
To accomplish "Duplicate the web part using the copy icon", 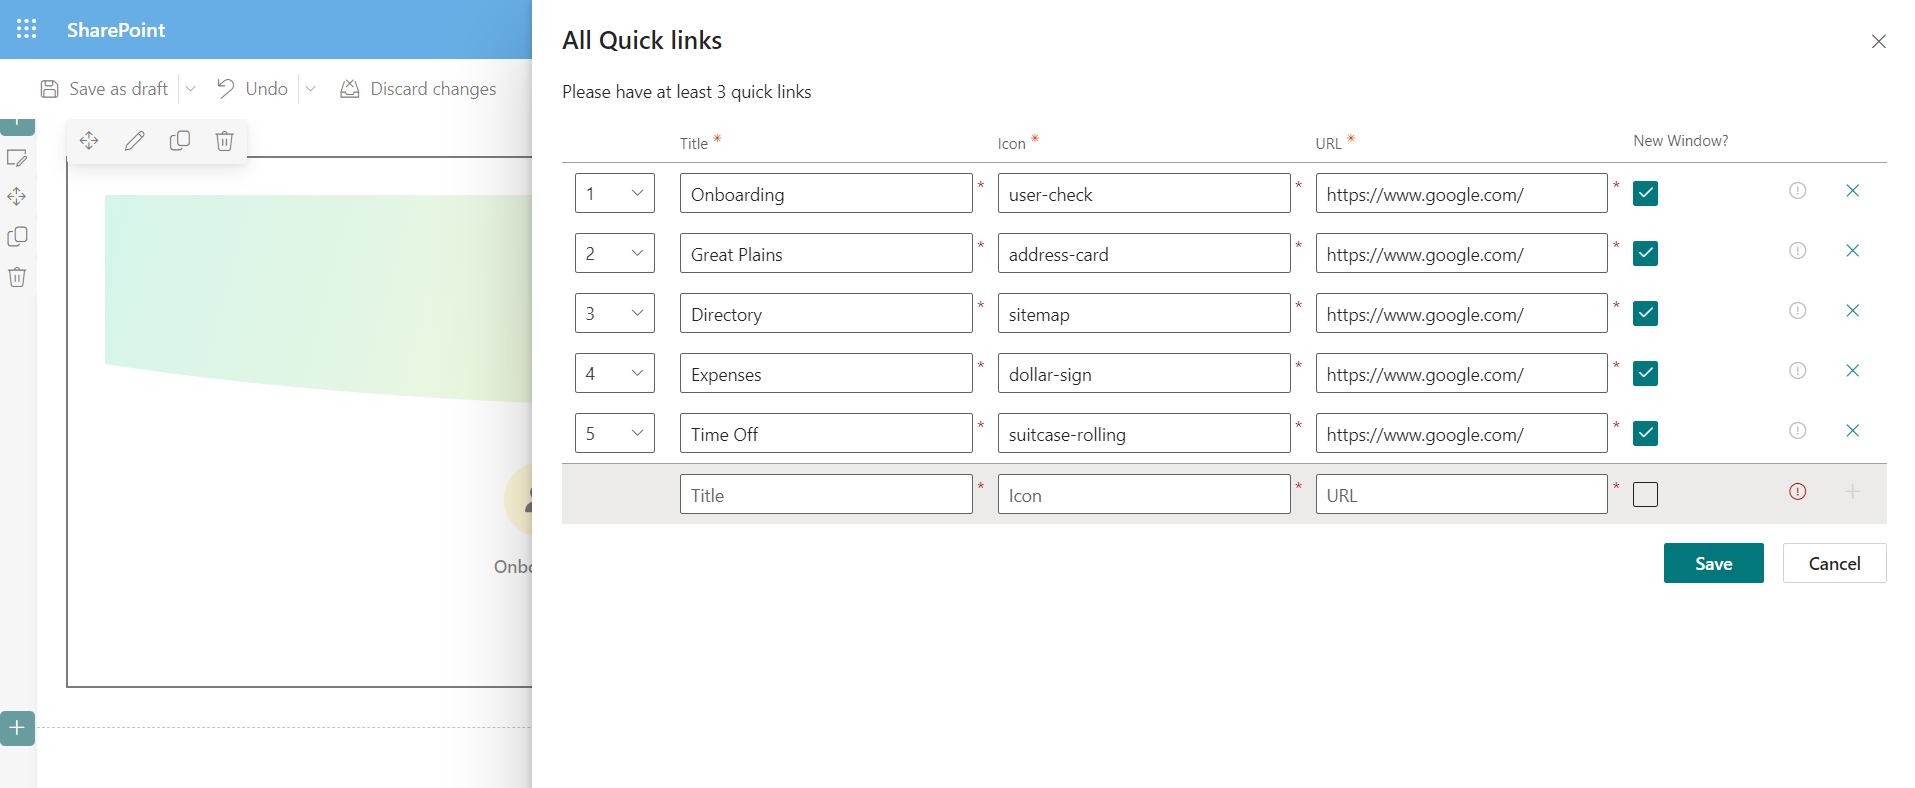I will pos(179,140).
